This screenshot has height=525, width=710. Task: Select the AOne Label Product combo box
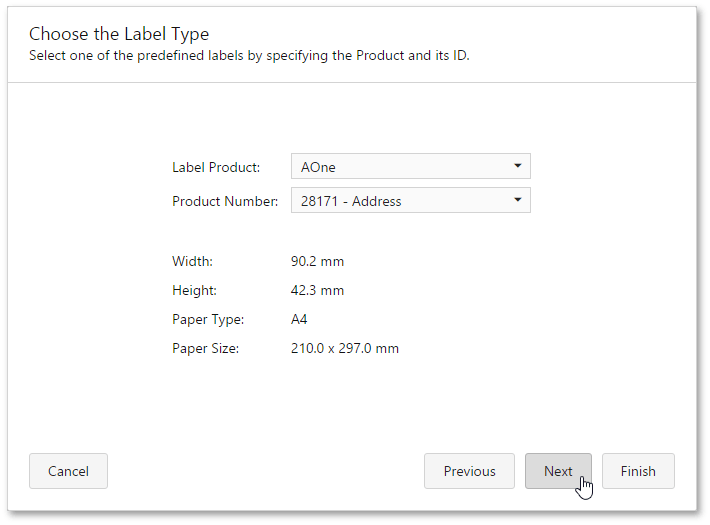coord(411,166)
